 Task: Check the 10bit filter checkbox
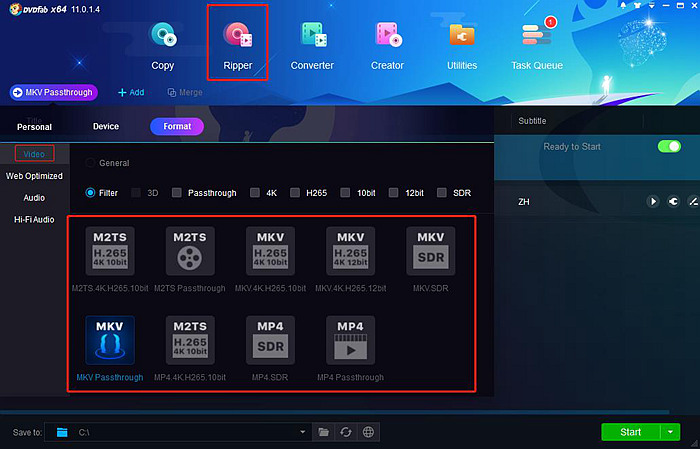[x=345, y=193]
